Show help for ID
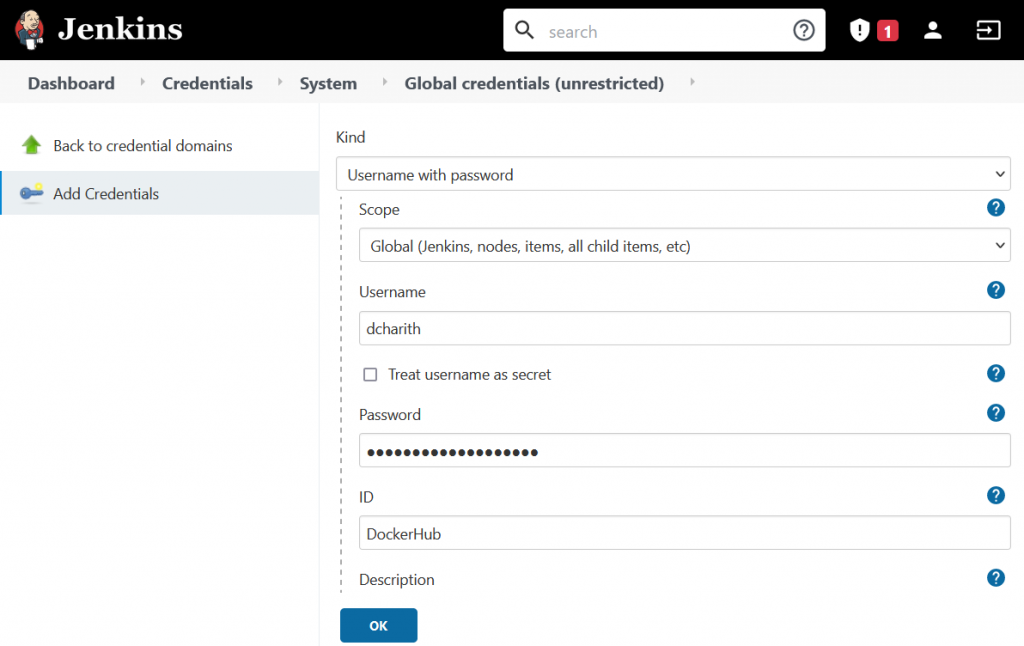Viewport: 1024px width, 646px height. click(x=995, y=495)
